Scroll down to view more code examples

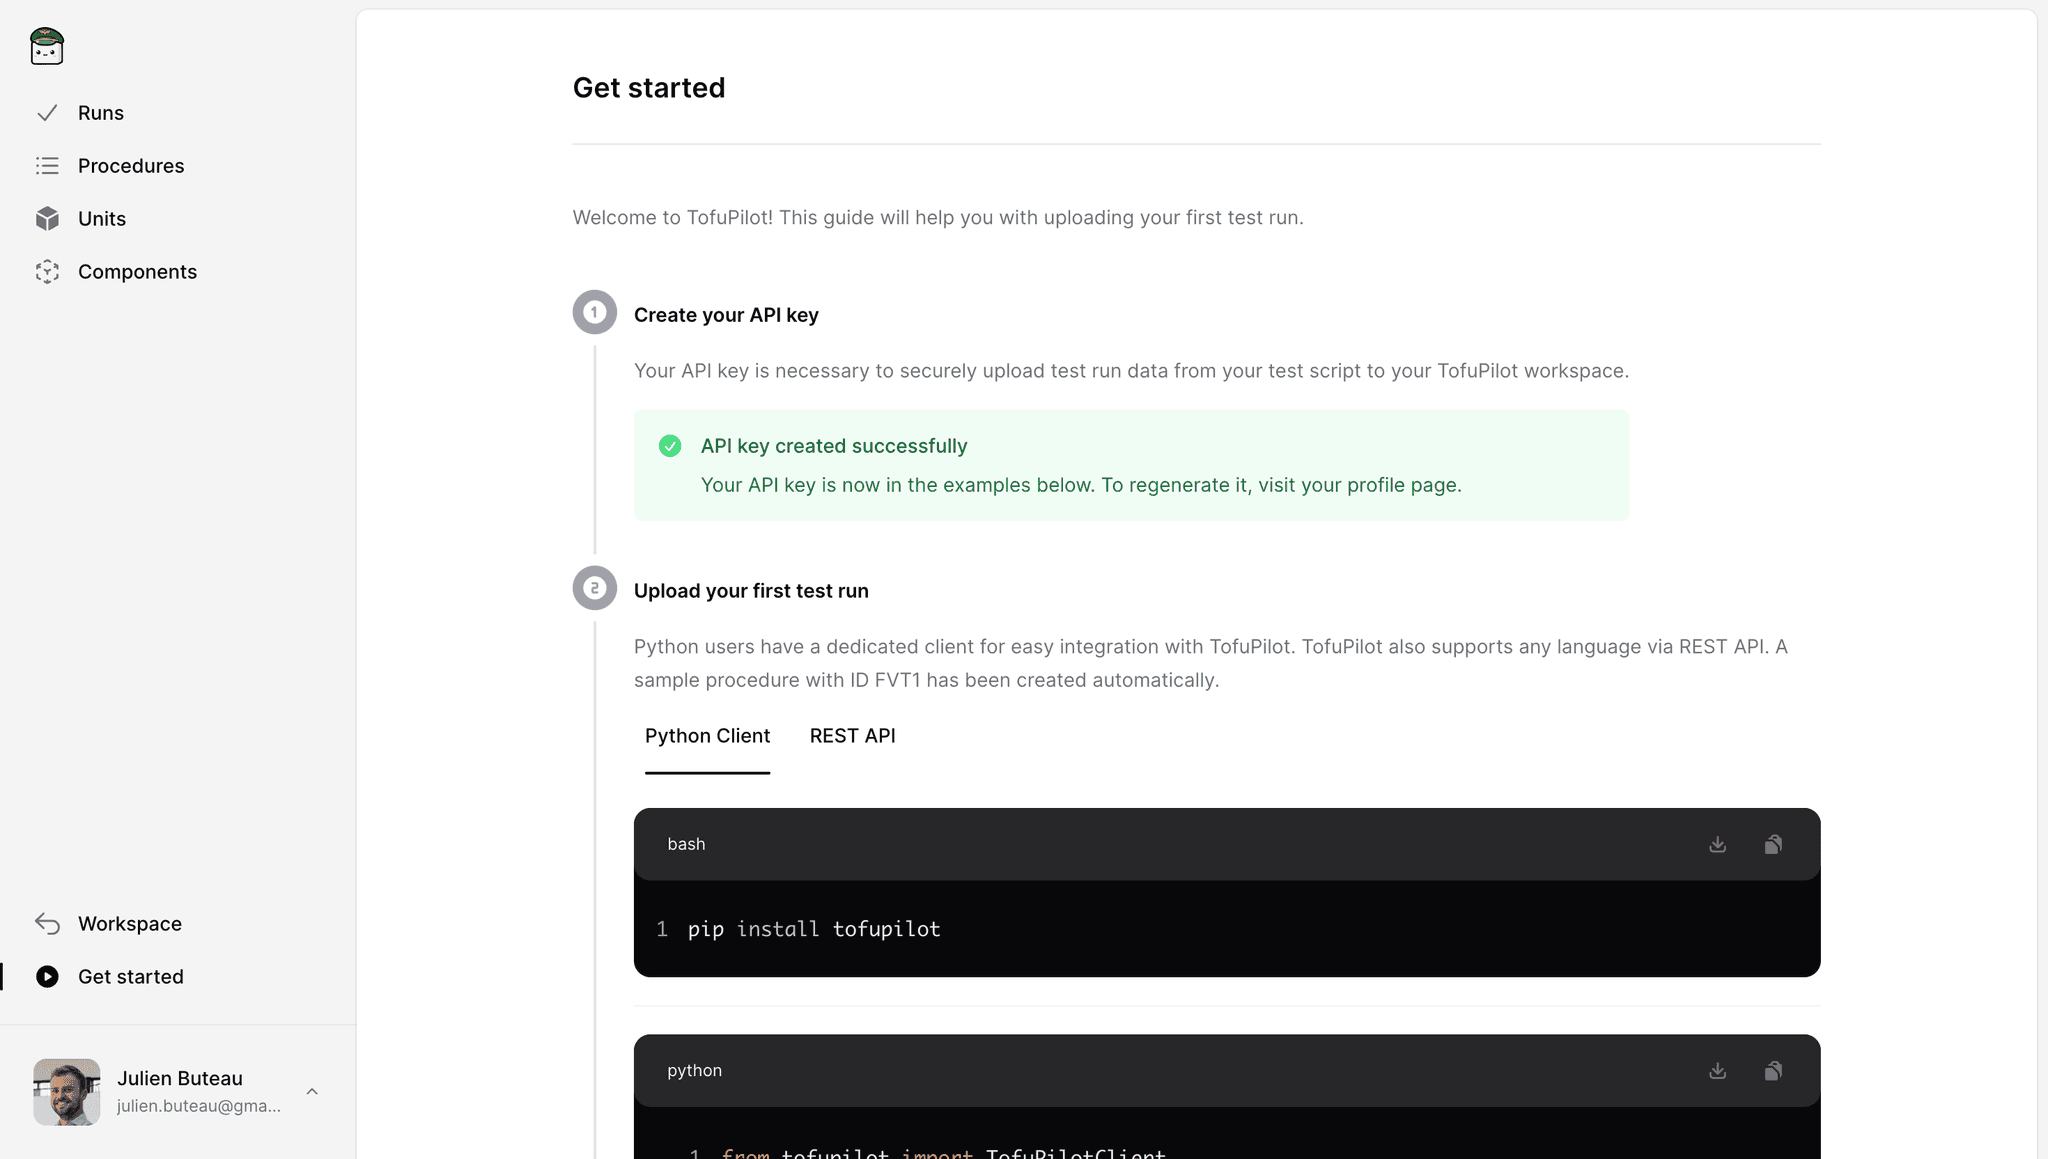coord(1024,844)
